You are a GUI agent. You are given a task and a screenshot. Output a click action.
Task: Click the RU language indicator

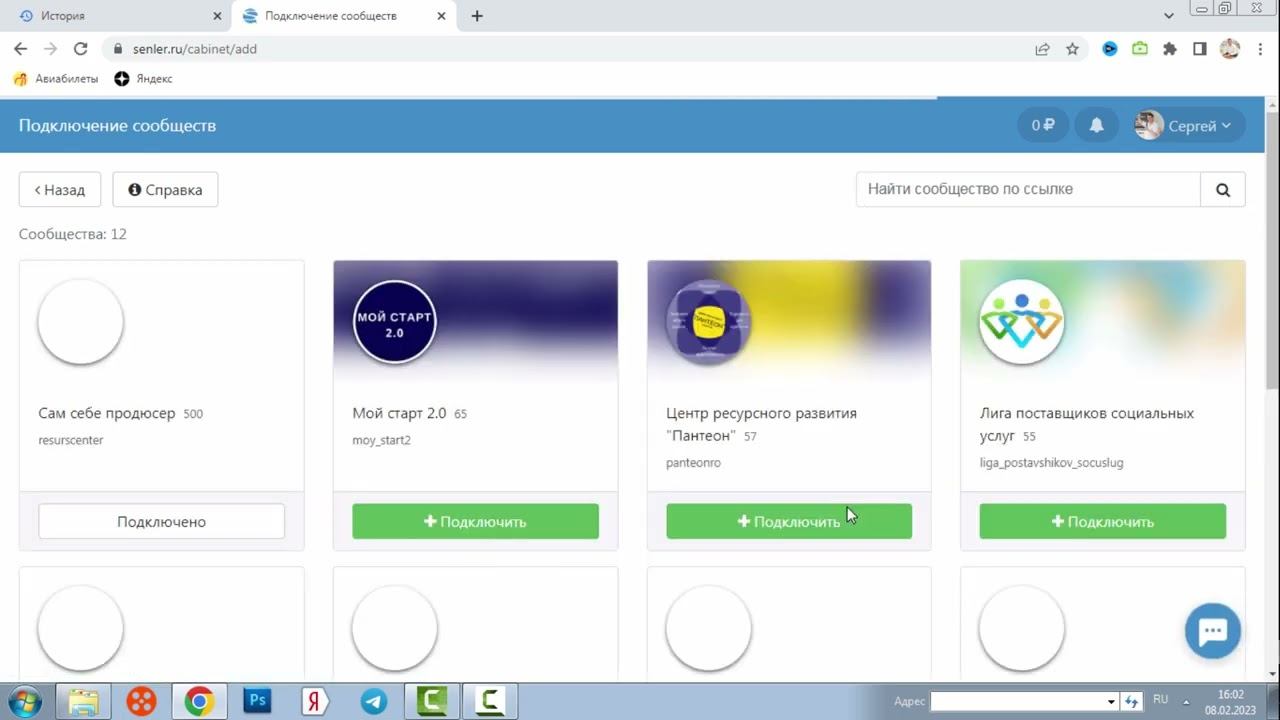pos(1161,700)
